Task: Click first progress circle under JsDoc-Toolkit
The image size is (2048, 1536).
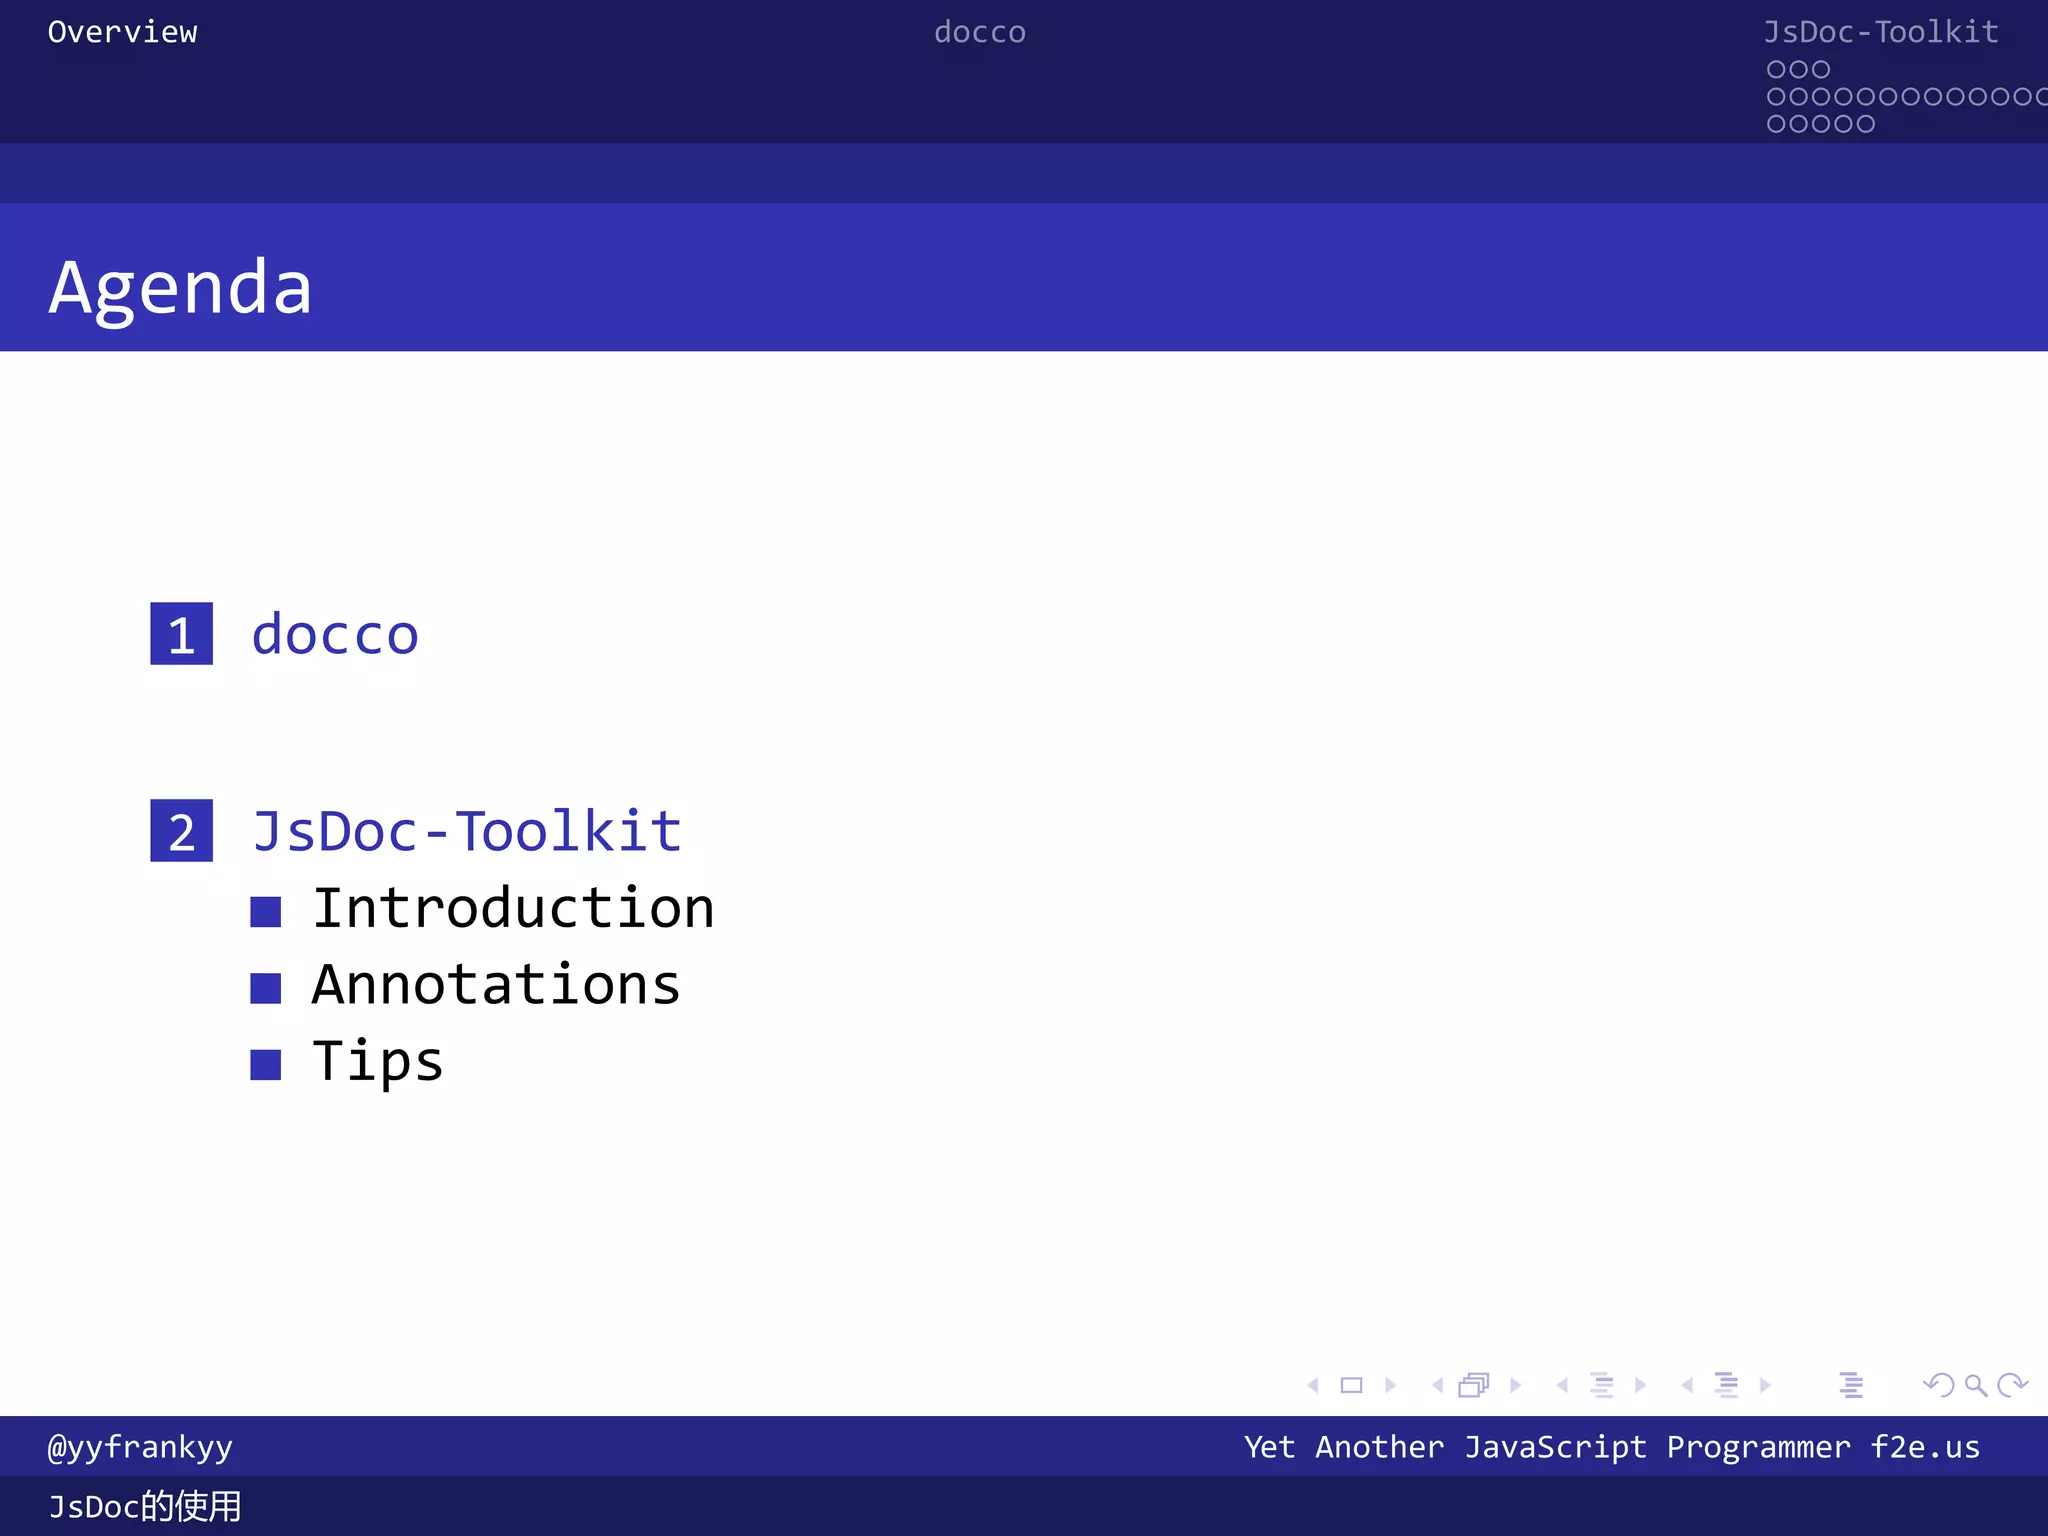Action: (1776, 69)
